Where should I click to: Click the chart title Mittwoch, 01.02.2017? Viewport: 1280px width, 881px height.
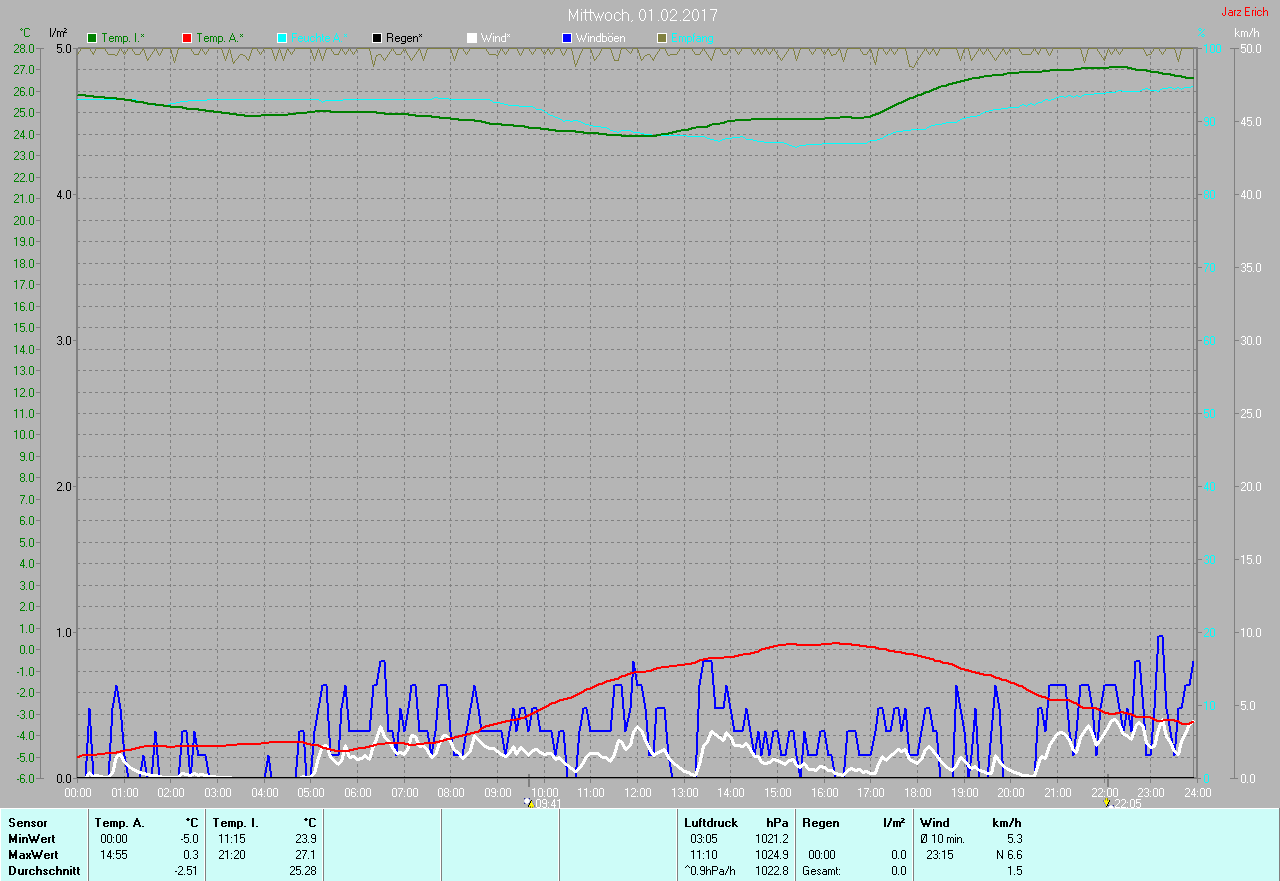(x=642, y=15)
